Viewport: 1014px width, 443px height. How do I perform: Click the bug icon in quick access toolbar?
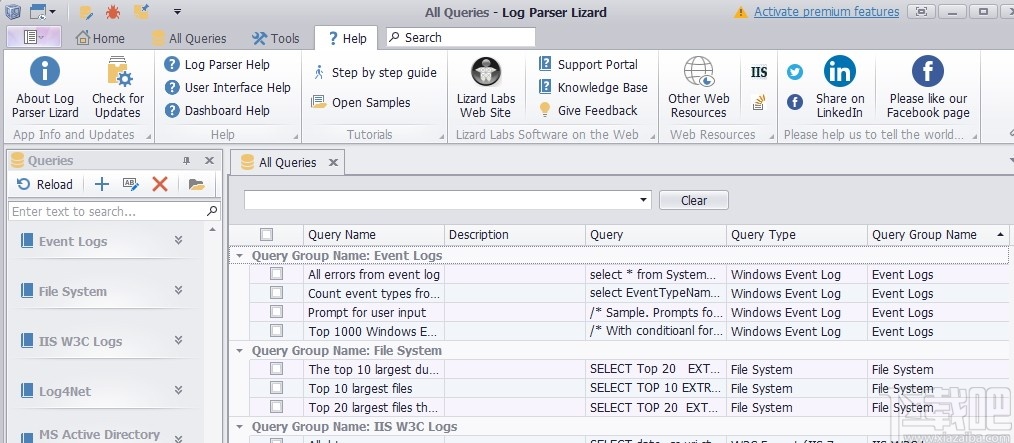click(x=113, y=12)
